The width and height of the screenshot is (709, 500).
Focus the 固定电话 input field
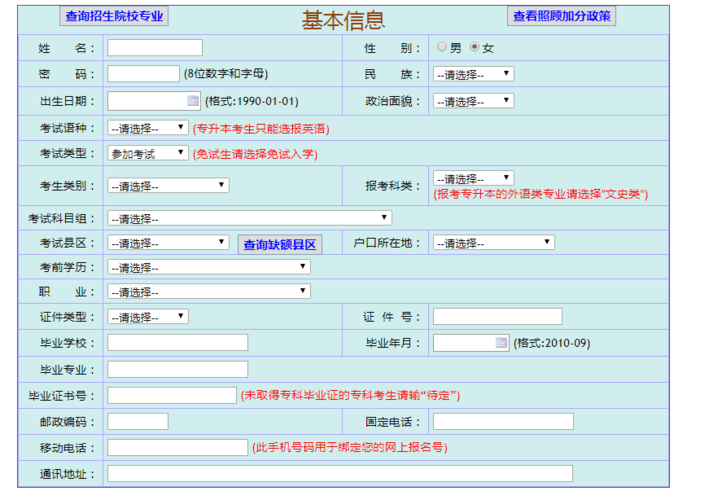click(x=503, y=421)
